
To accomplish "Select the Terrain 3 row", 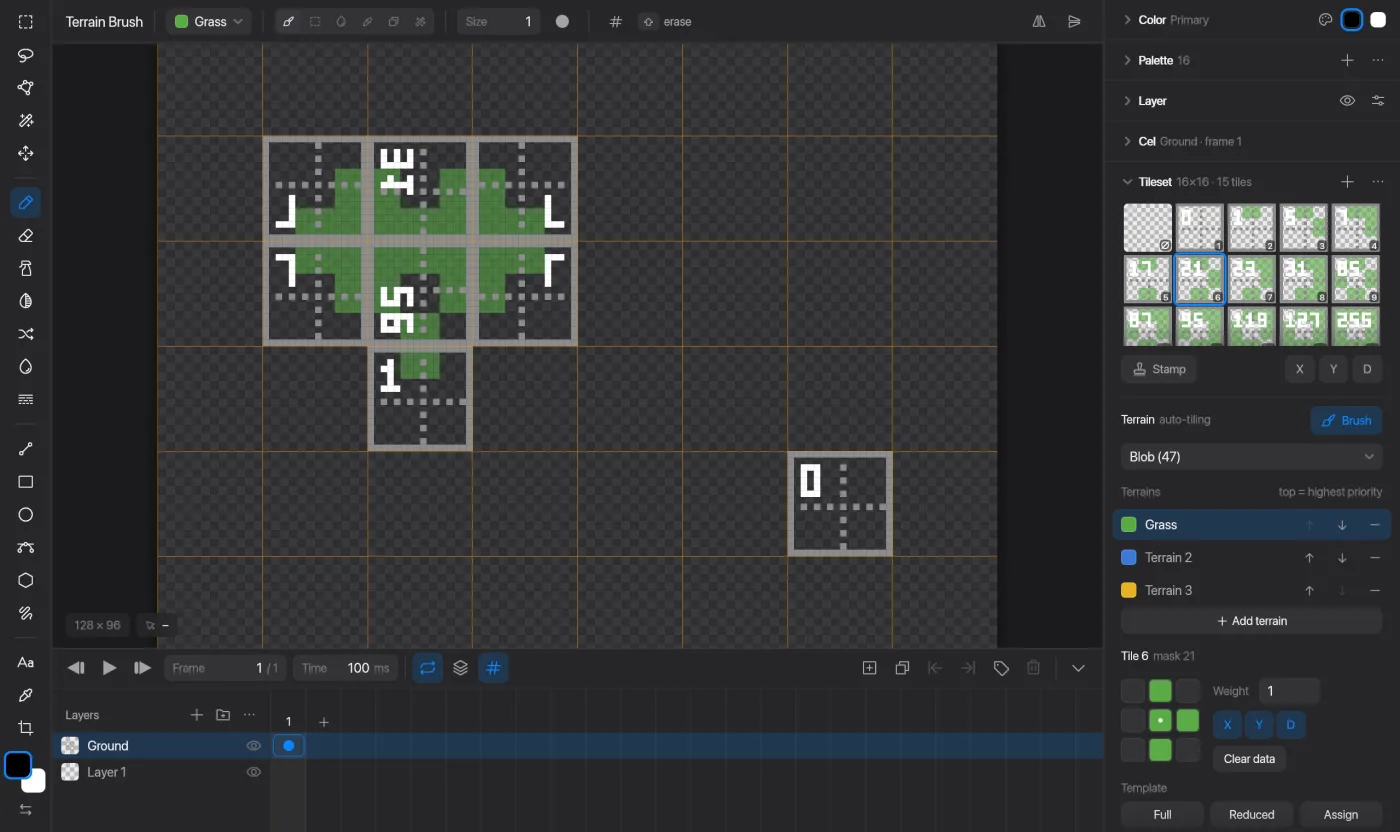I will click(1252, 591).
